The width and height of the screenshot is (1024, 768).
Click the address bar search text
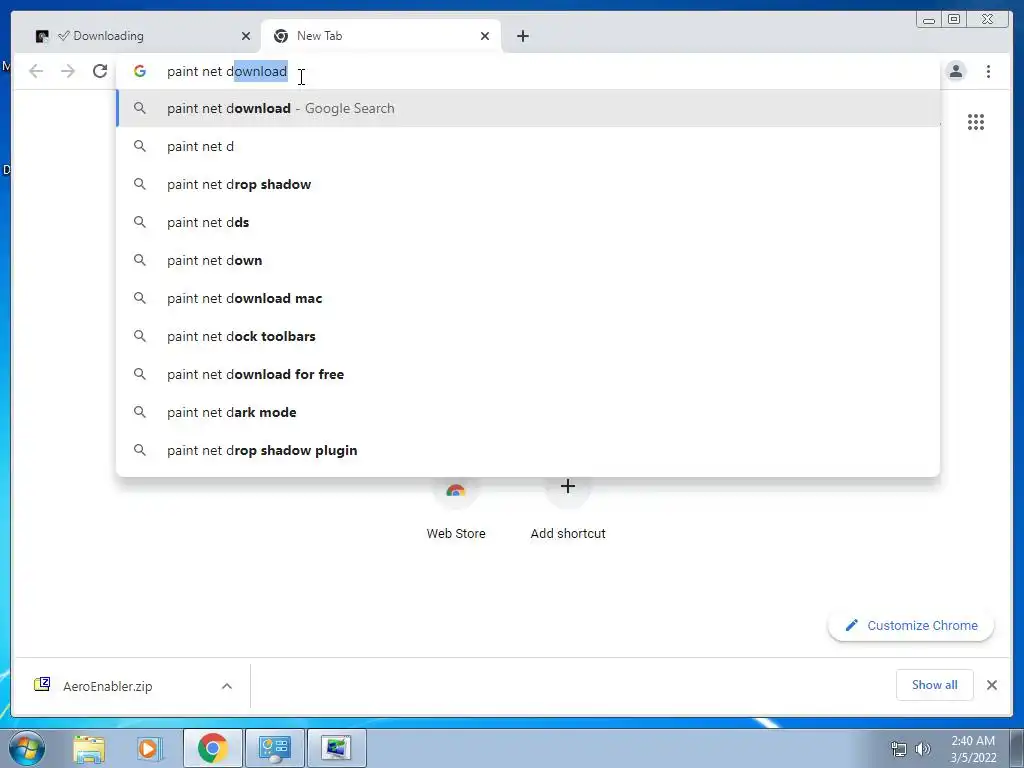[x=227, y=71]
